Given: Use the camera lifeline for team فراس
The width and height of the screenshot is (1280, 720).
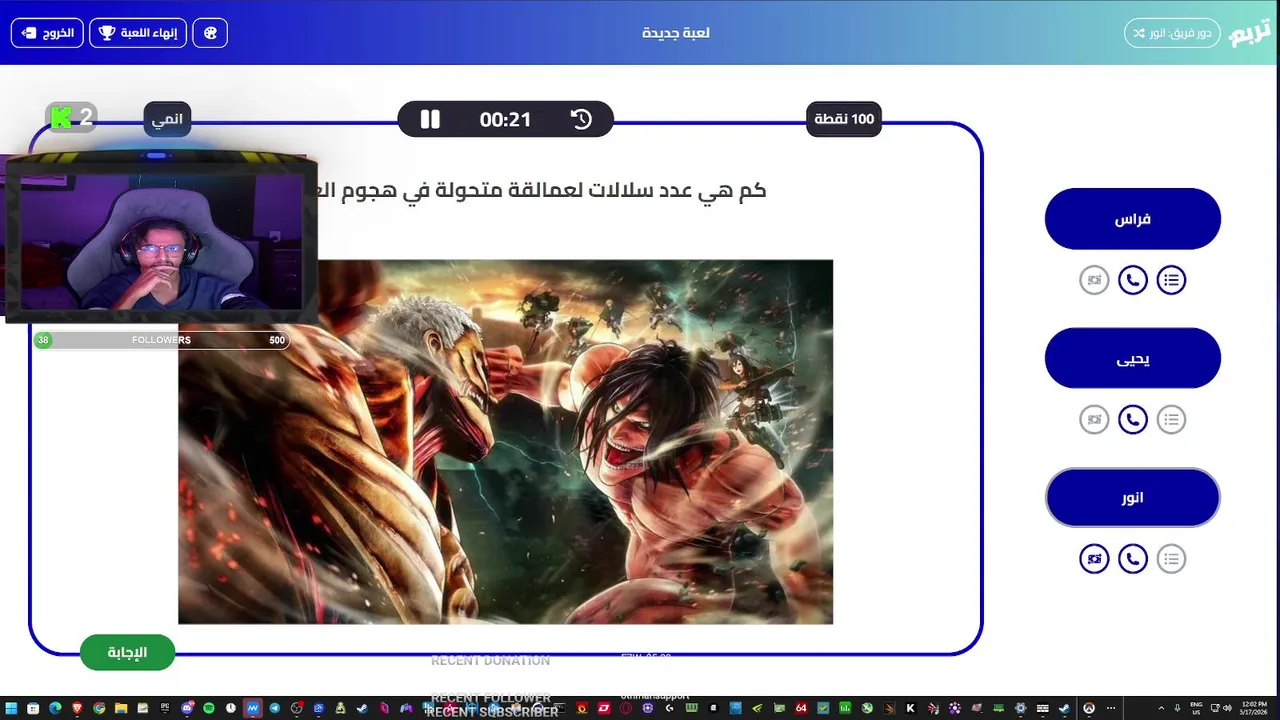Looking at the screenshot, I should point(1094,280).
